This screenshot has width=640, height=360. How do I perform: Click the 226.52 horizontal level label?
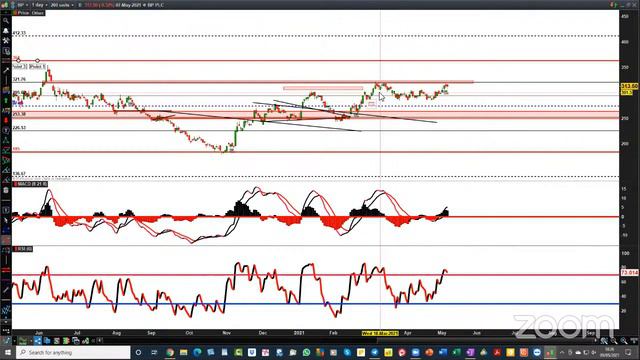(19, 128)
